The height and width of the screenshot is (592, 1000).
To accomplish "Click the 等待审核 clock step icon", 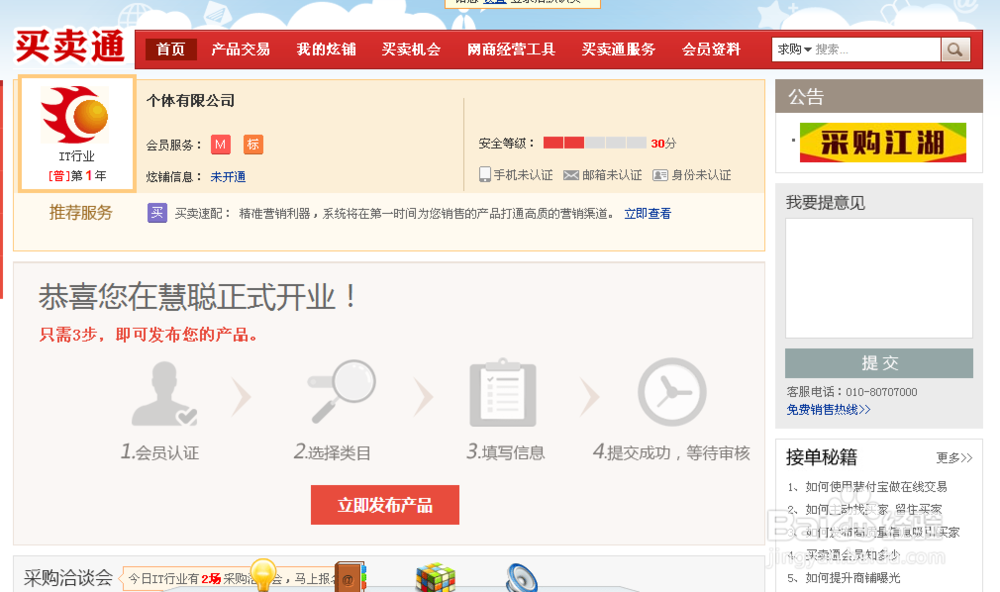I will (x=672, y=392).
